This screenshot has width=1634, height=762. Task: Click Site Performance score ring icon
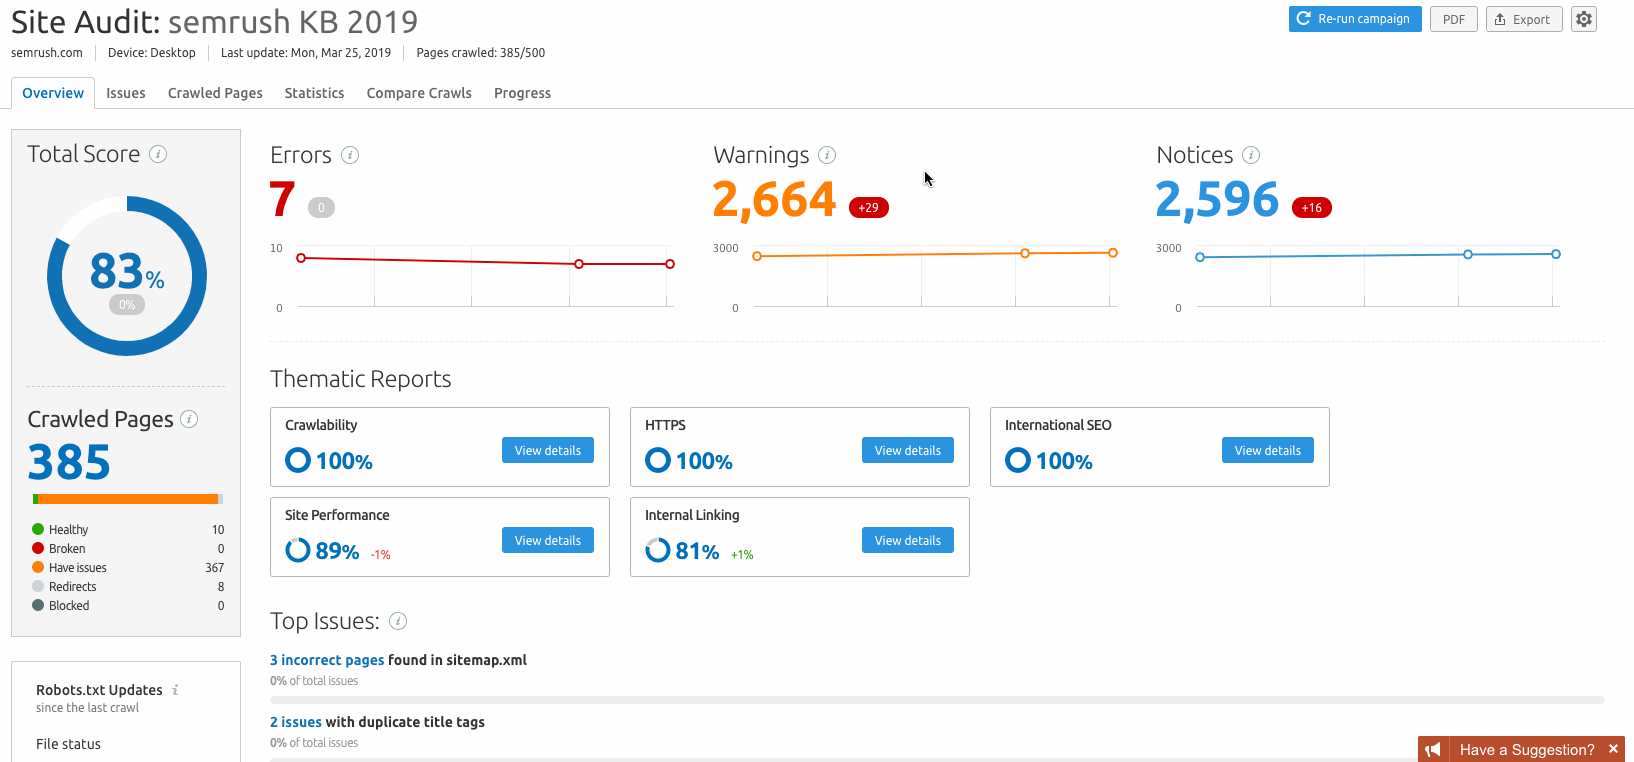pyautogui.click(x=298, y=550)
